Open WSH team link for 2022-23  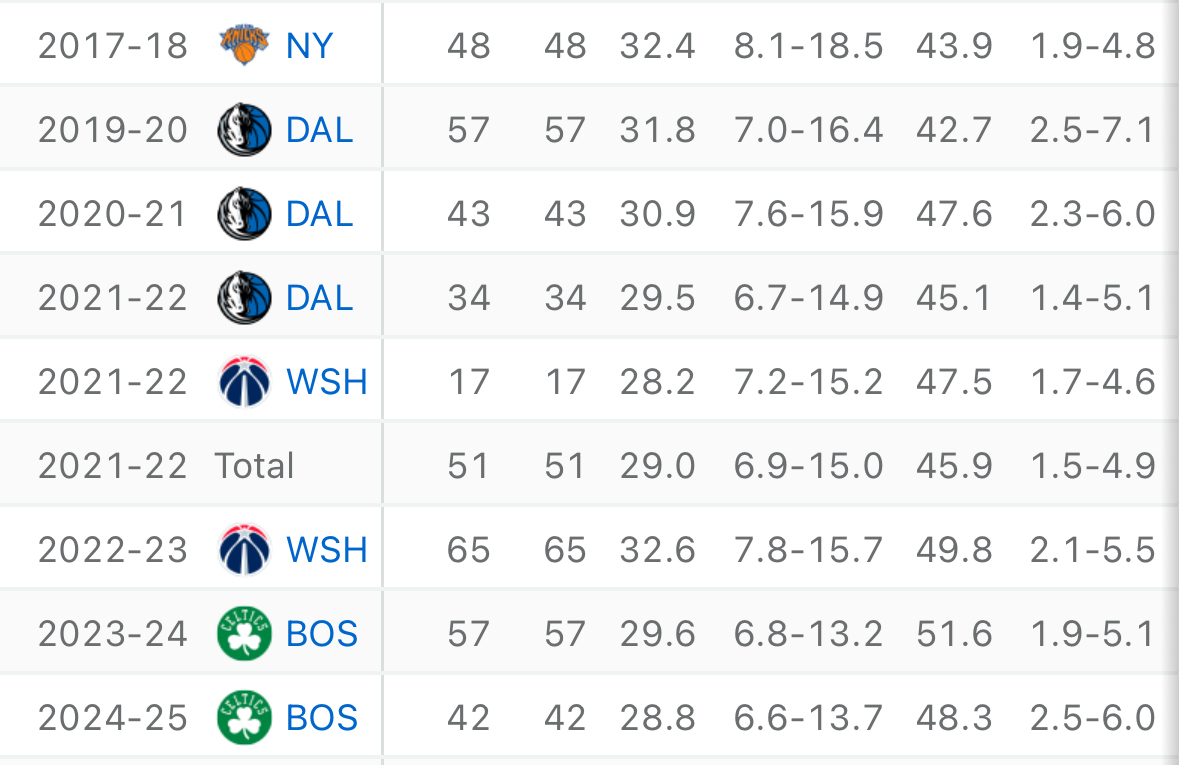326,550
